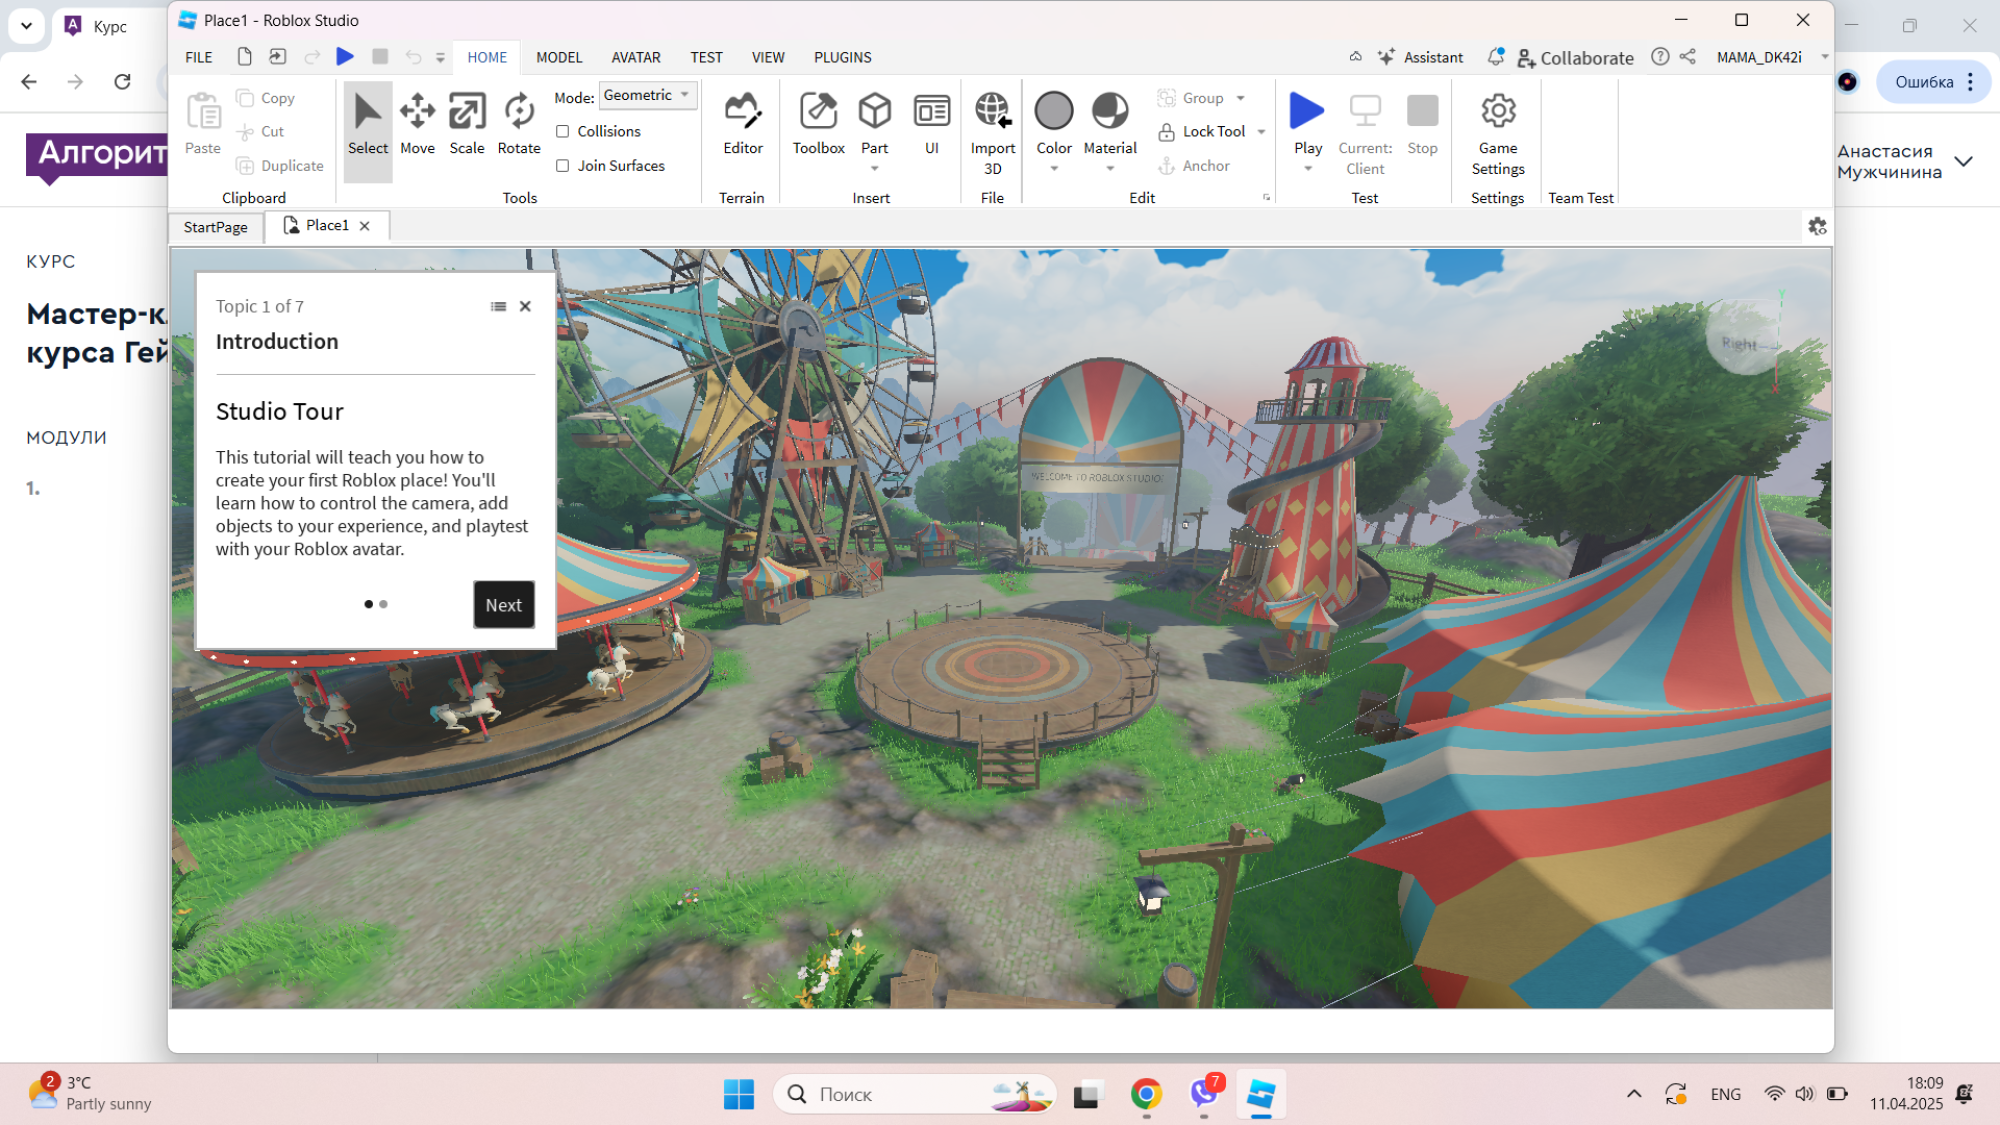The width and height of the screenshot is (2000, 1125).
Task: Open the Geometric mode dropdown
Action: (x=647, y=95)
